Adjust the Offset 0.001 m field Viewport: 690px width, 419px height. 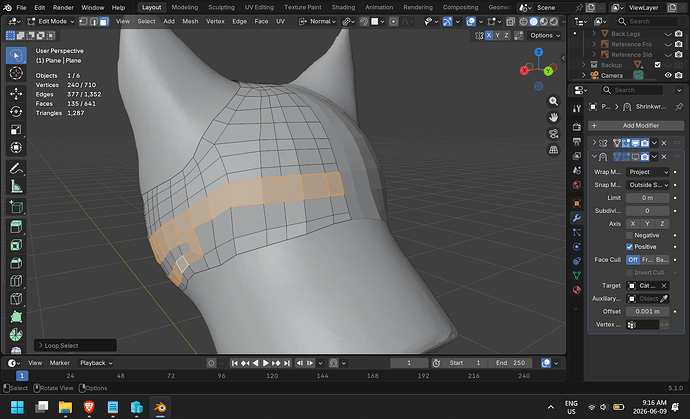tap(648, 312)
